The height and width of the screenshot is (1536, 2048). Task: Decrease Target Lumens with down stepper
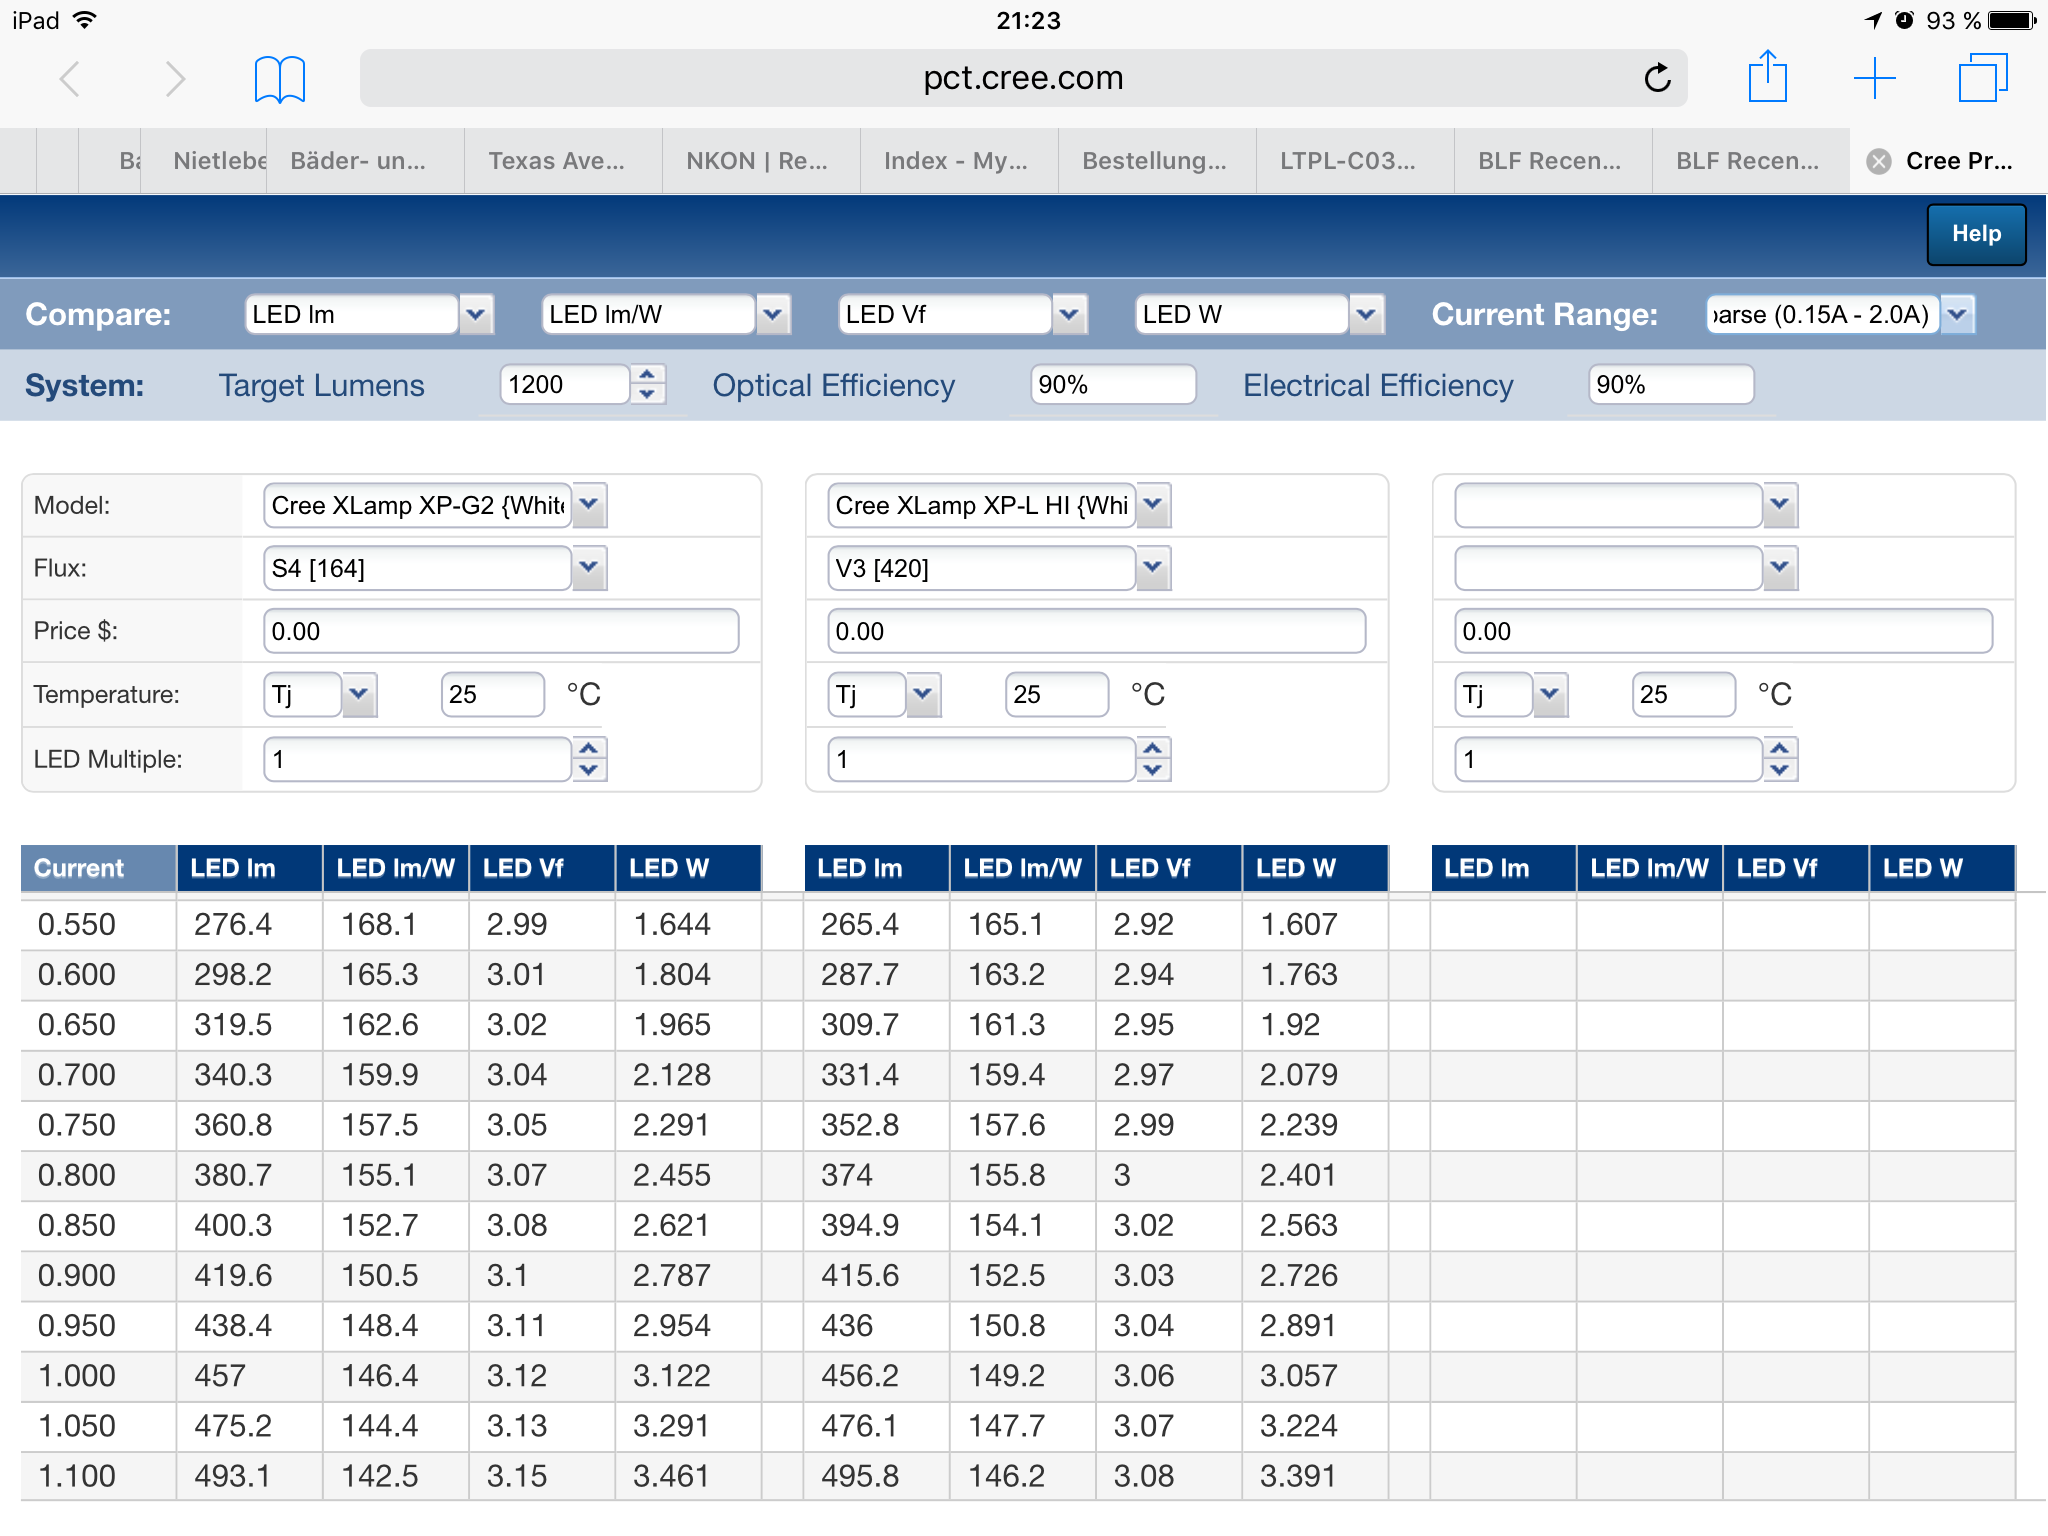pos(647,395)
